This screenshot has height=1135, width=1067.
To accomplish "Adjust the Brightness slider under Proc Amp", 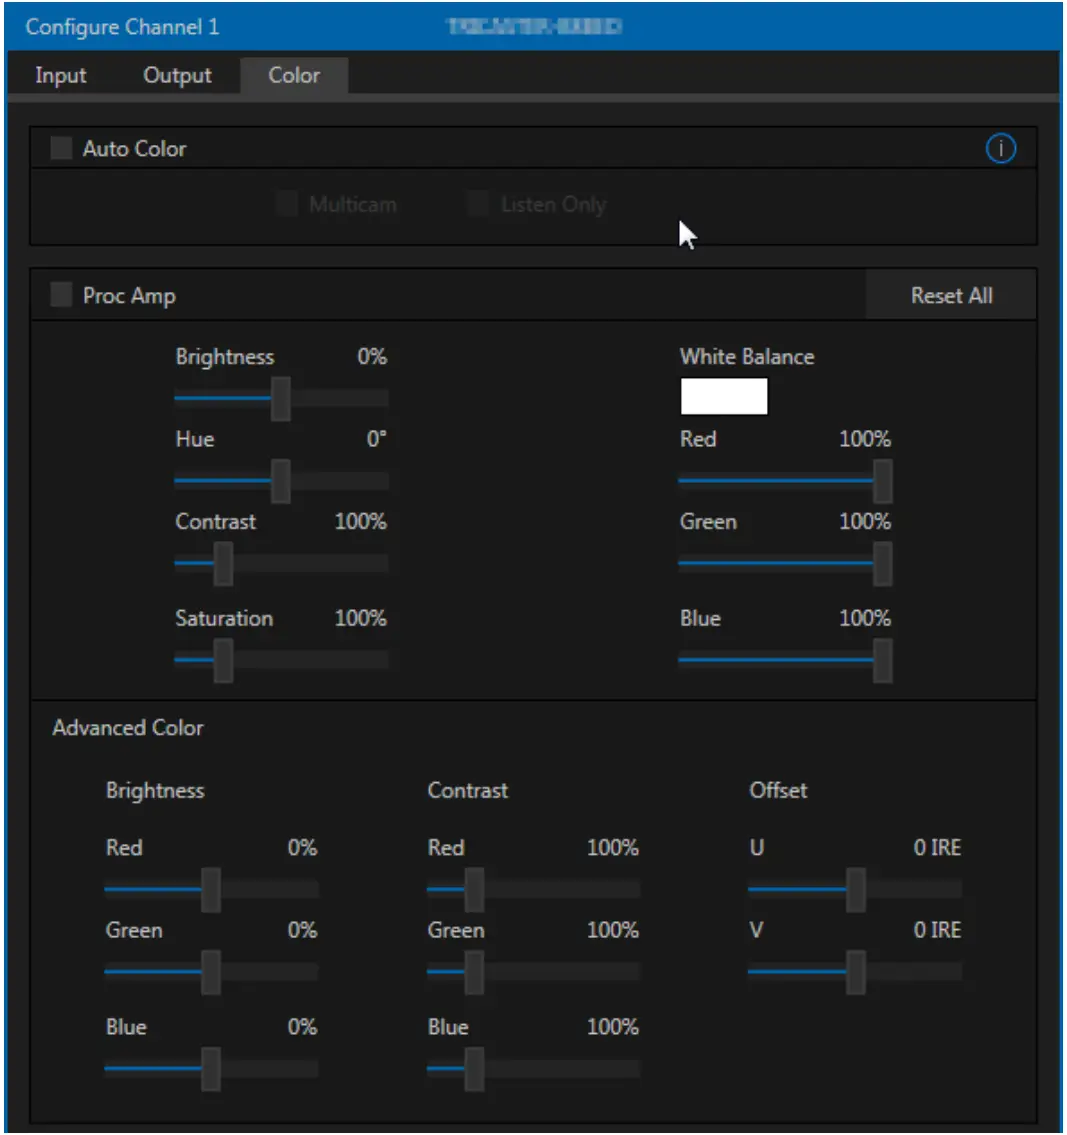I will (x=283, y=397).
